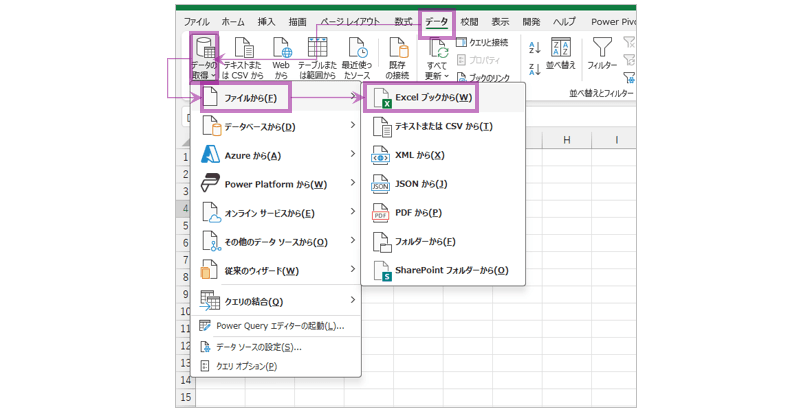Choose JSON から(J) submenu item

[x=443, y=184]
